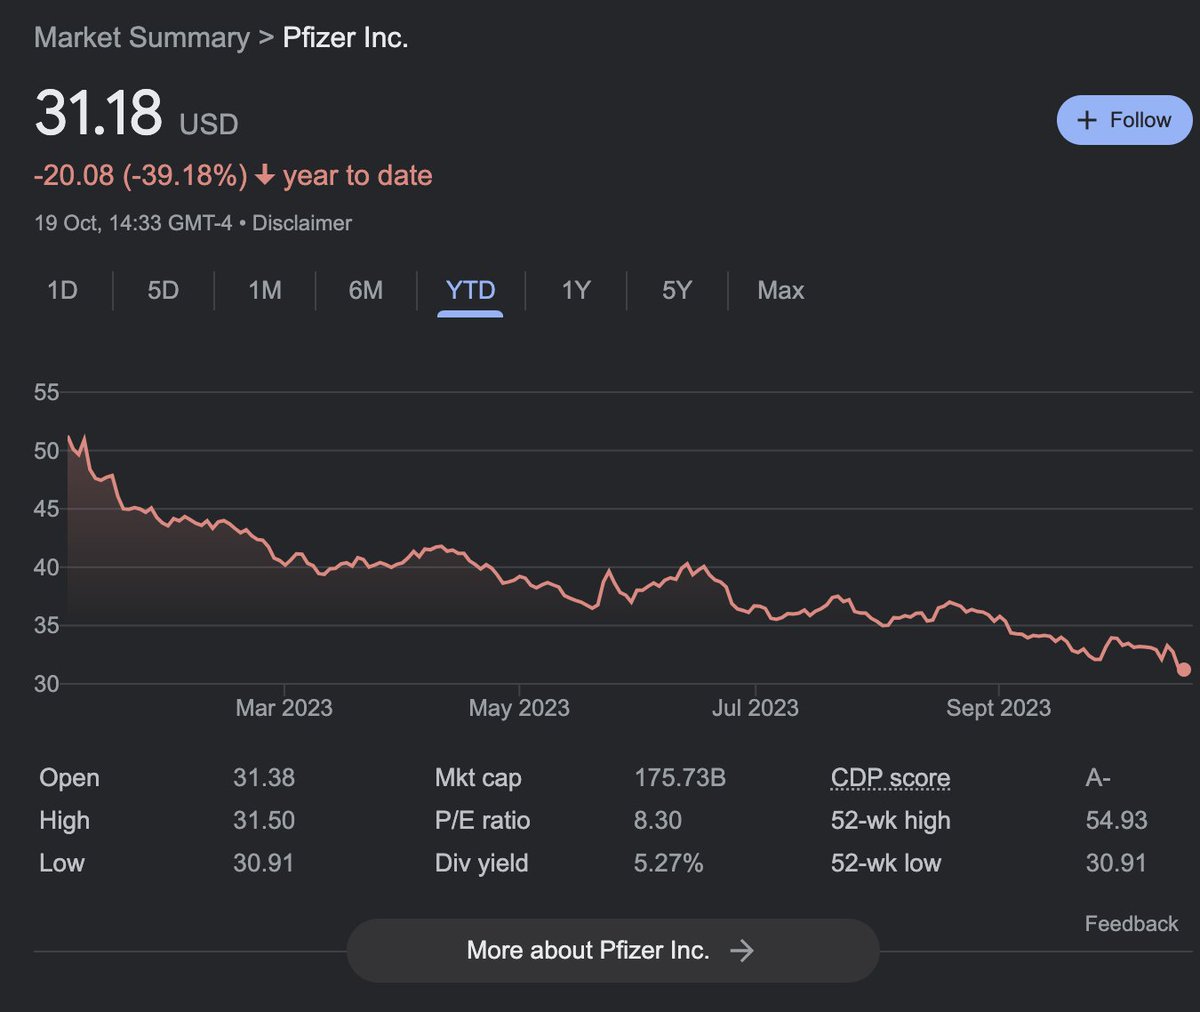Click the 31.18 price value
This screenshot has height=1012, width=1200.
pos(98,112)
